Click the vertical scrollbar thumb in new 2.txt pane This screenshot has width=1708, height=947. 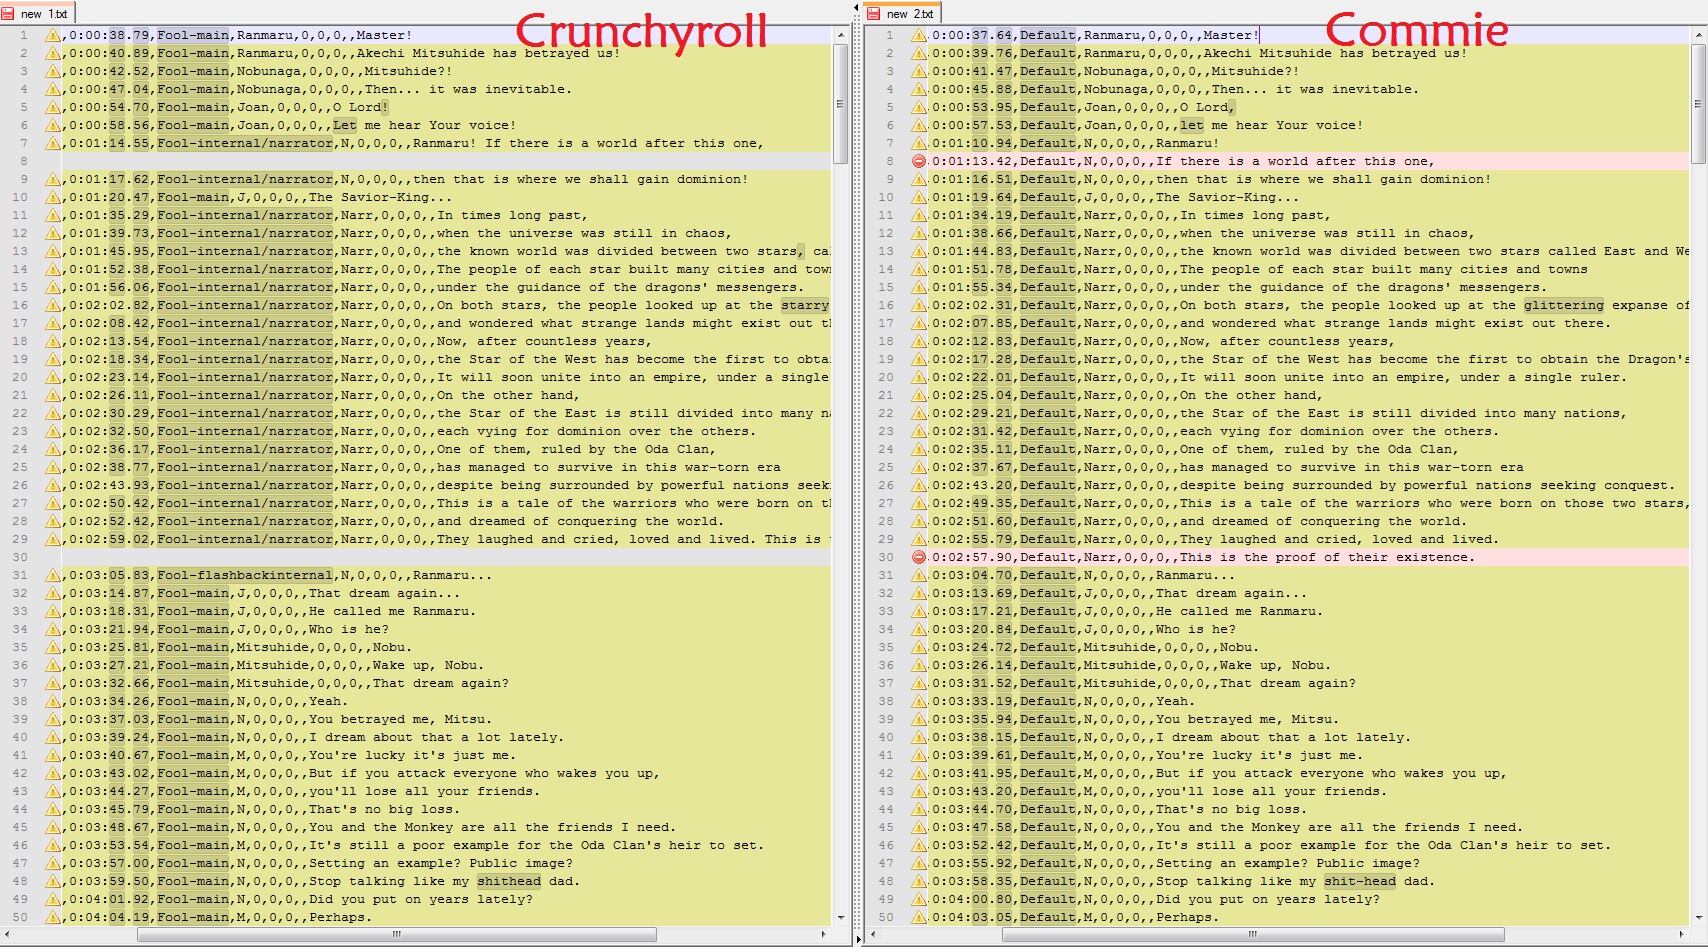(x=1699, y=103)
